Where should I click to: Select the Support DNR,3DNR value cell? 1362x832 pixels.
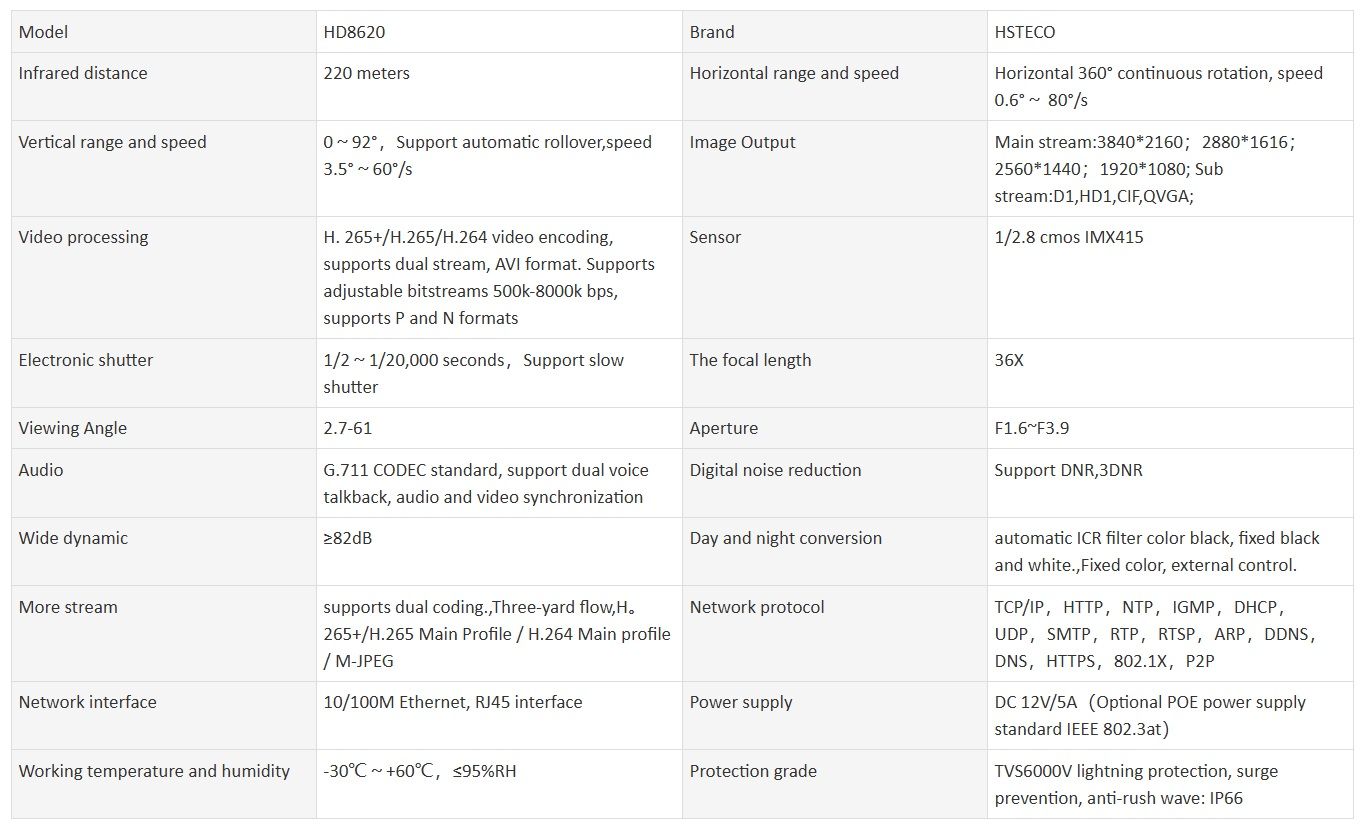click(1169, 483)
